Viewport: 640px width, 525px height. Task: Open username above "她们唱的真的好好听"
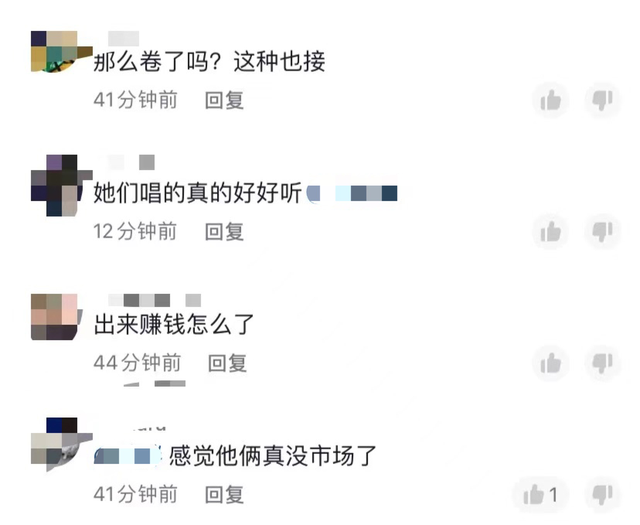[x=131, y=162]
